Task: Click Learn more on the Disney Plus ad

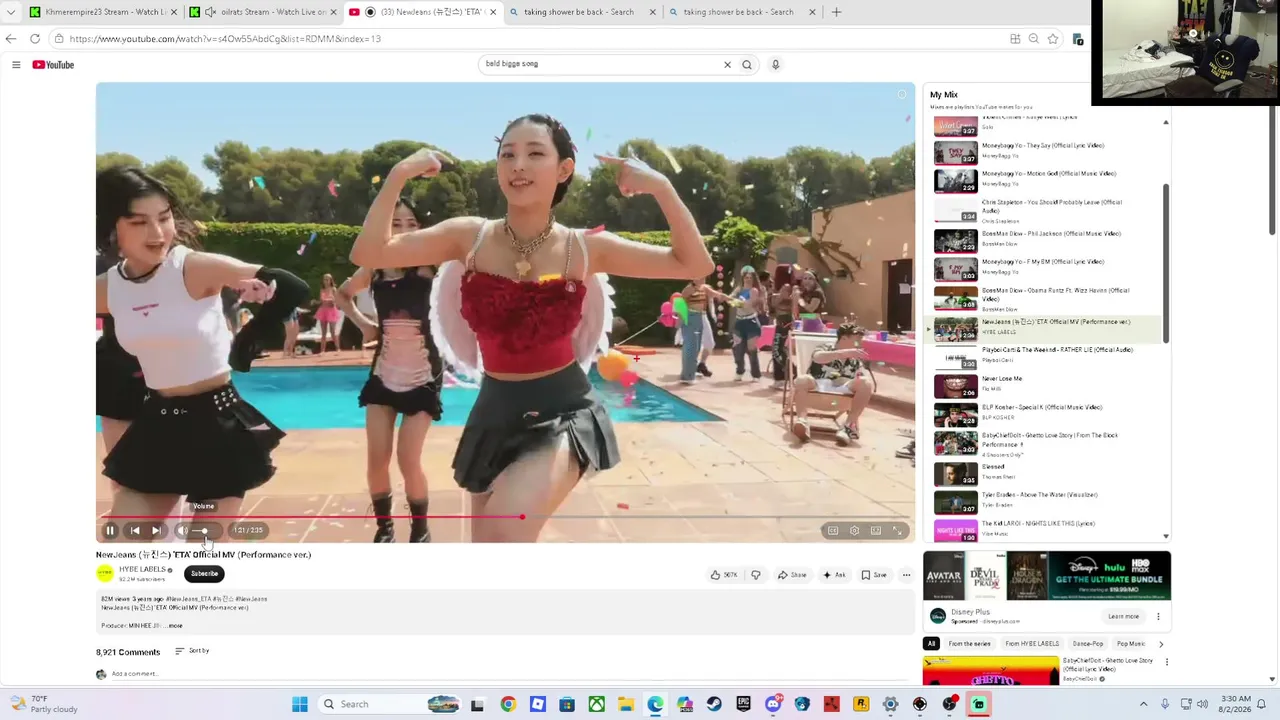Action: coord(1123,617)
